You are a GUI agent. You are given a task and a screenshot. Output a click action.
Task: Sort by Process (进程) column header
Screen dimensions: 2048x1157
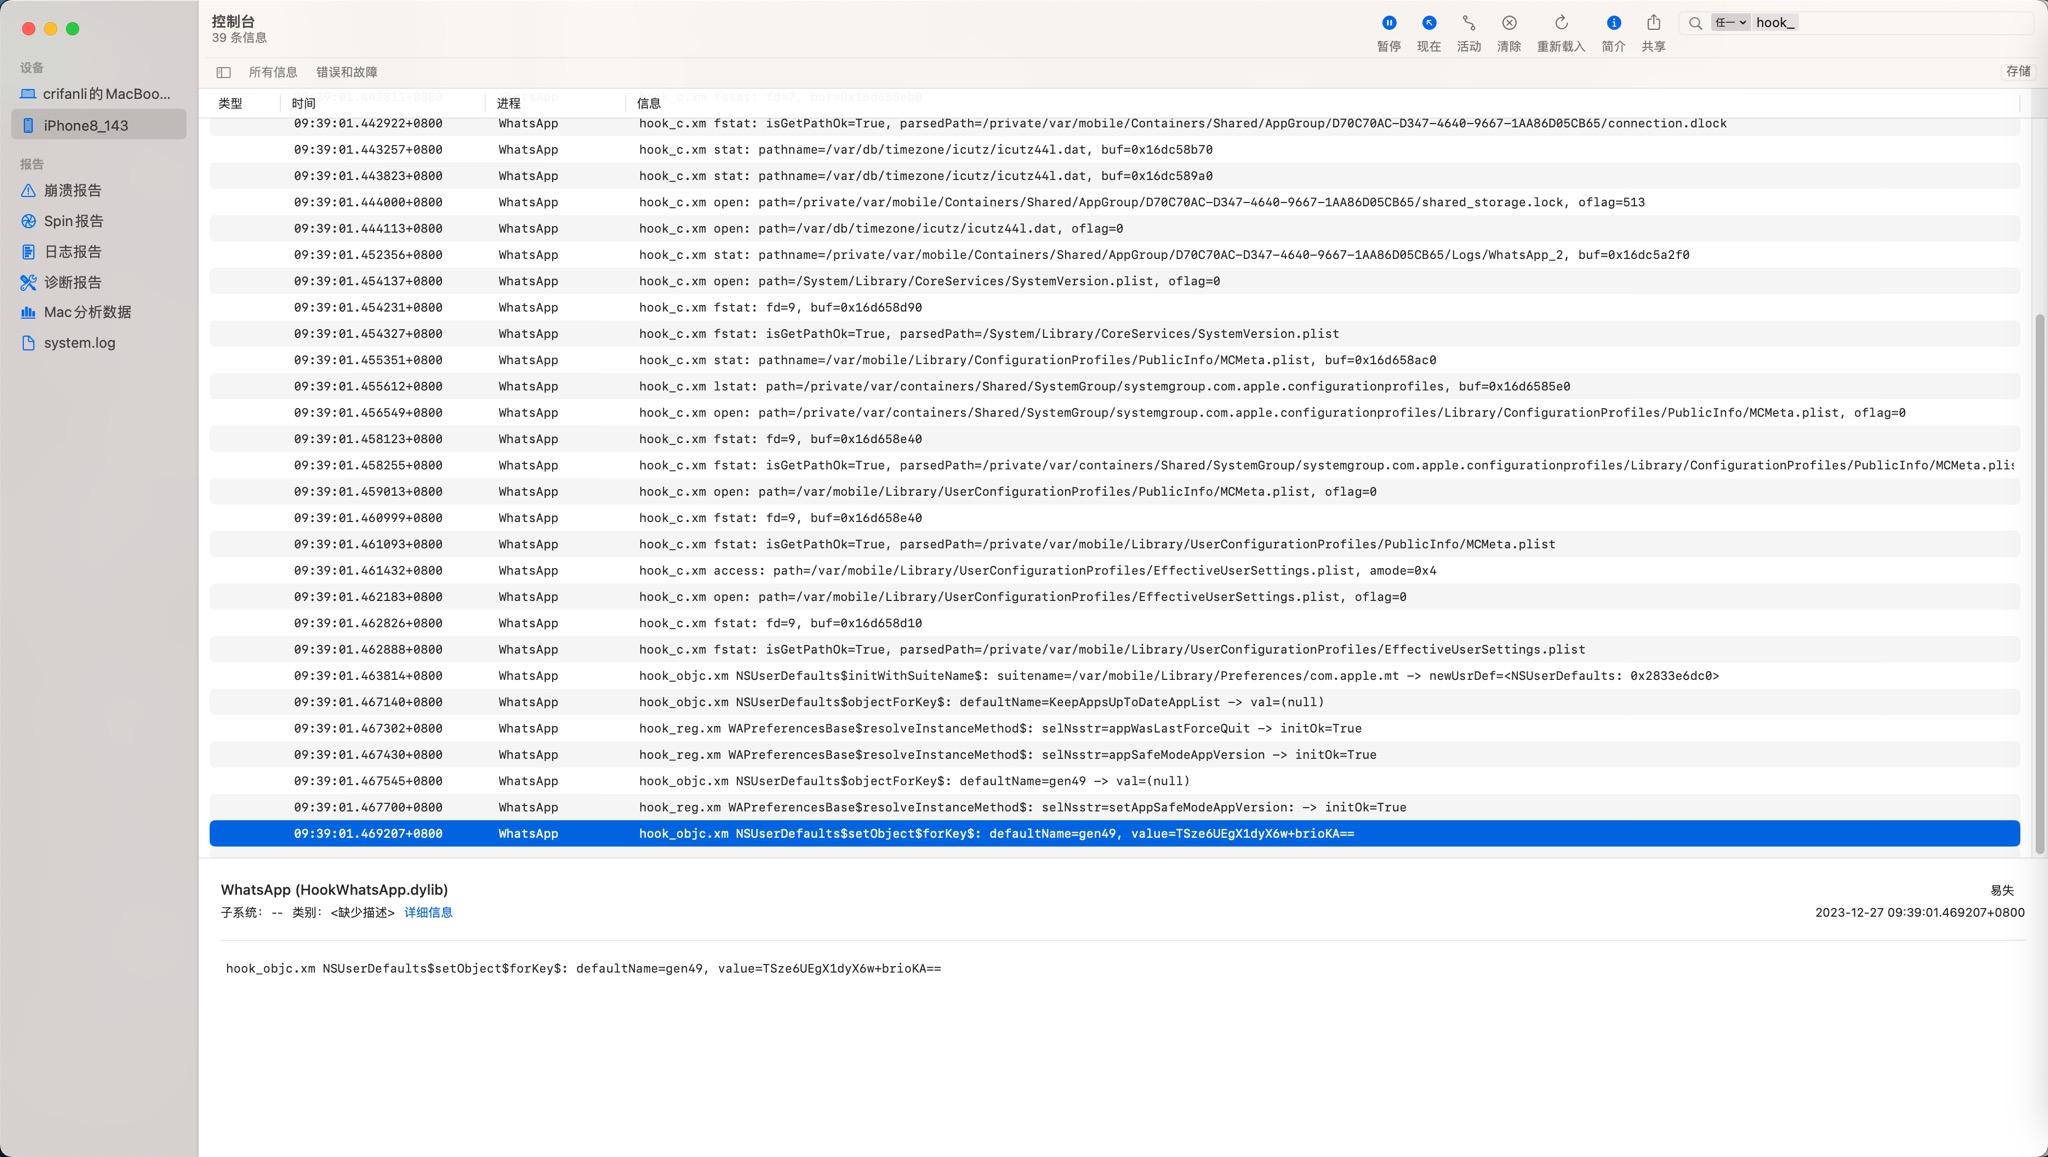point(508,103)
